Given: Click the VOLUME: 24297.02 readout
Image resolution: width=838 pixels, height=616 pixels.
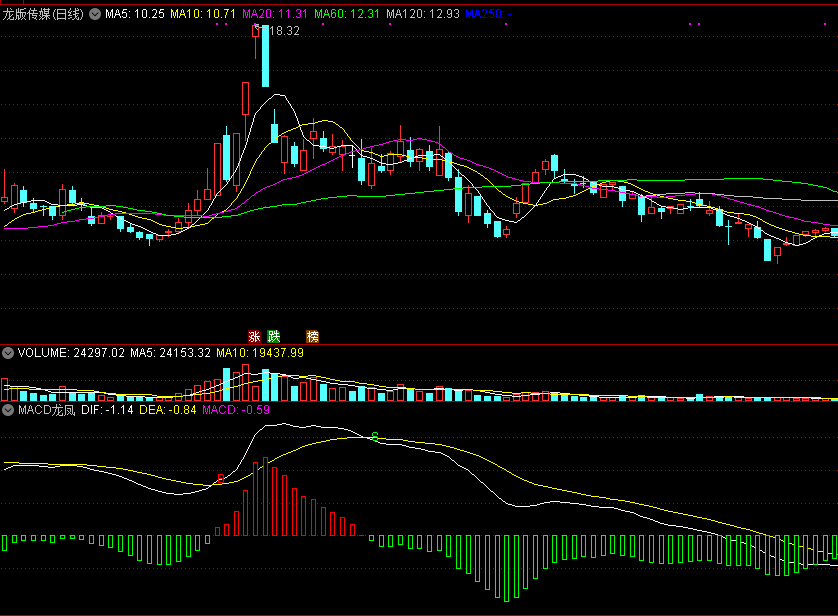Looking at the screenshot, I should click(71, 353).
